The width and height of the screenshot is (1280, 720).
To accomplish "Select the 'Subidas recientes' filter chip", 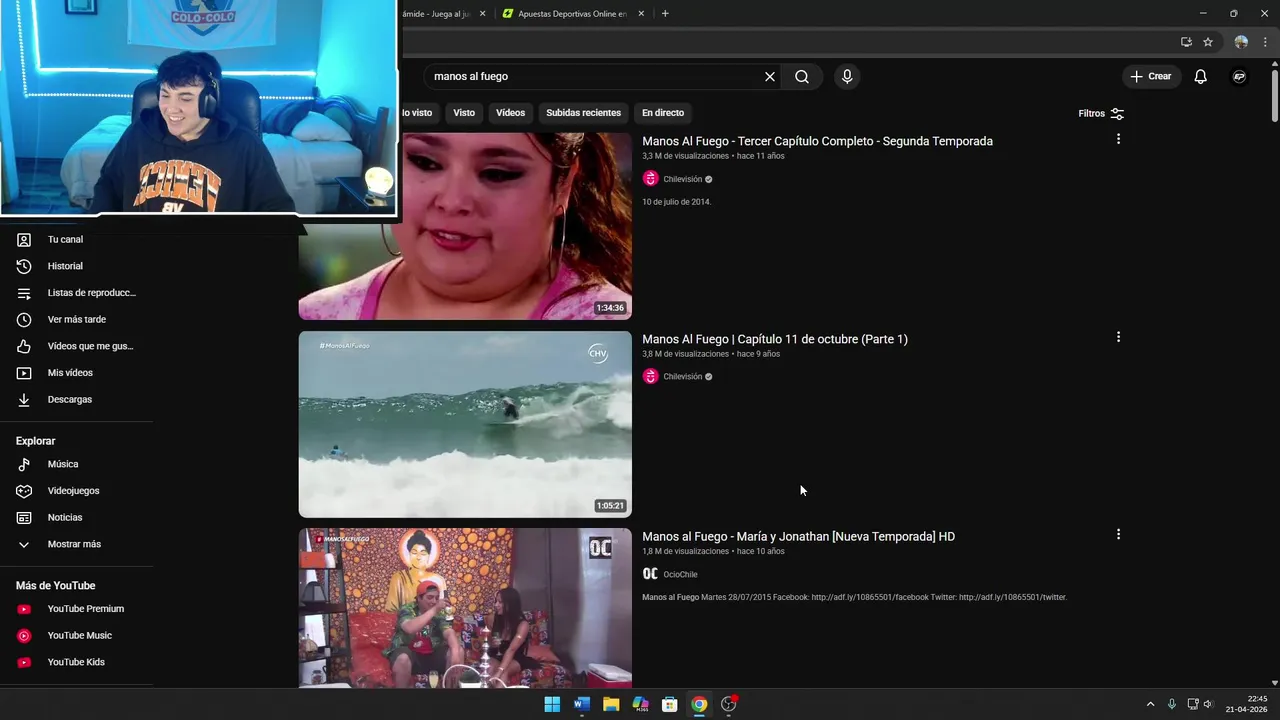I will (583, 113).
